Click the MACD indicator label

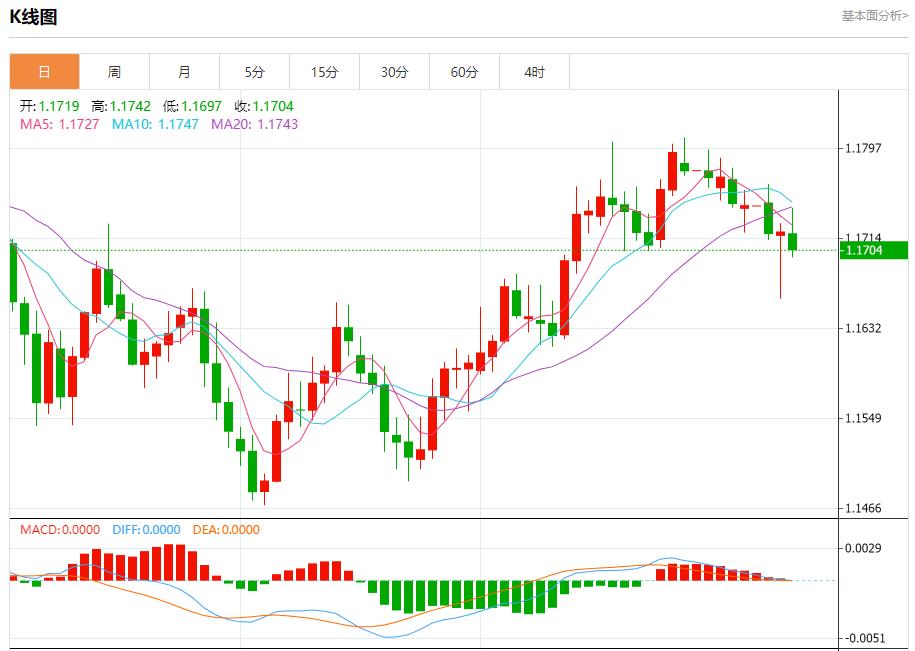pos(60,529)
